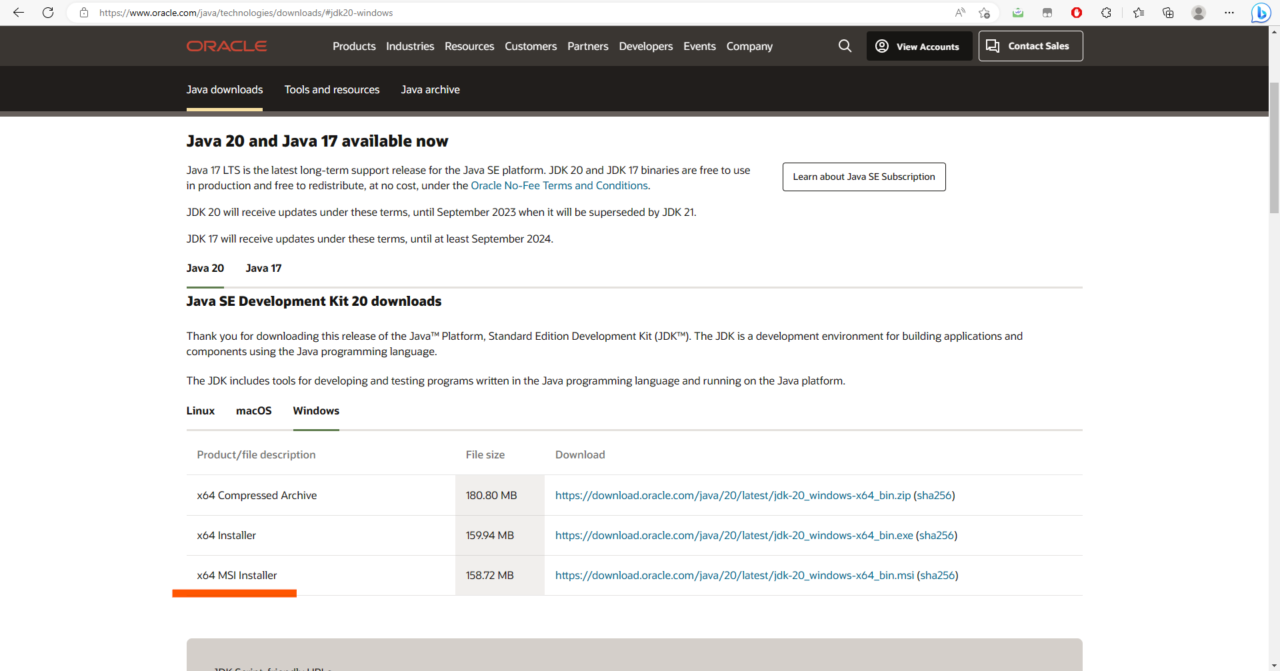This screenshot has height=671, width=1280.
Task: Switch to the Java 17 tab
Action: coord(263,267)
